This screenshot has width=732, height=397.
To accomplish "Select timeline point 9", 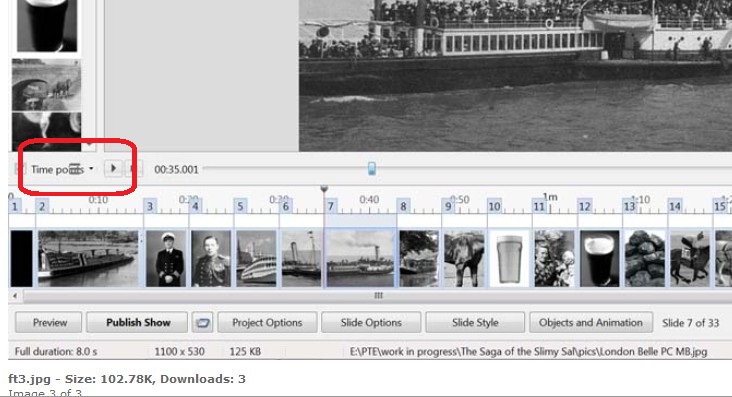I will (448, 206).
